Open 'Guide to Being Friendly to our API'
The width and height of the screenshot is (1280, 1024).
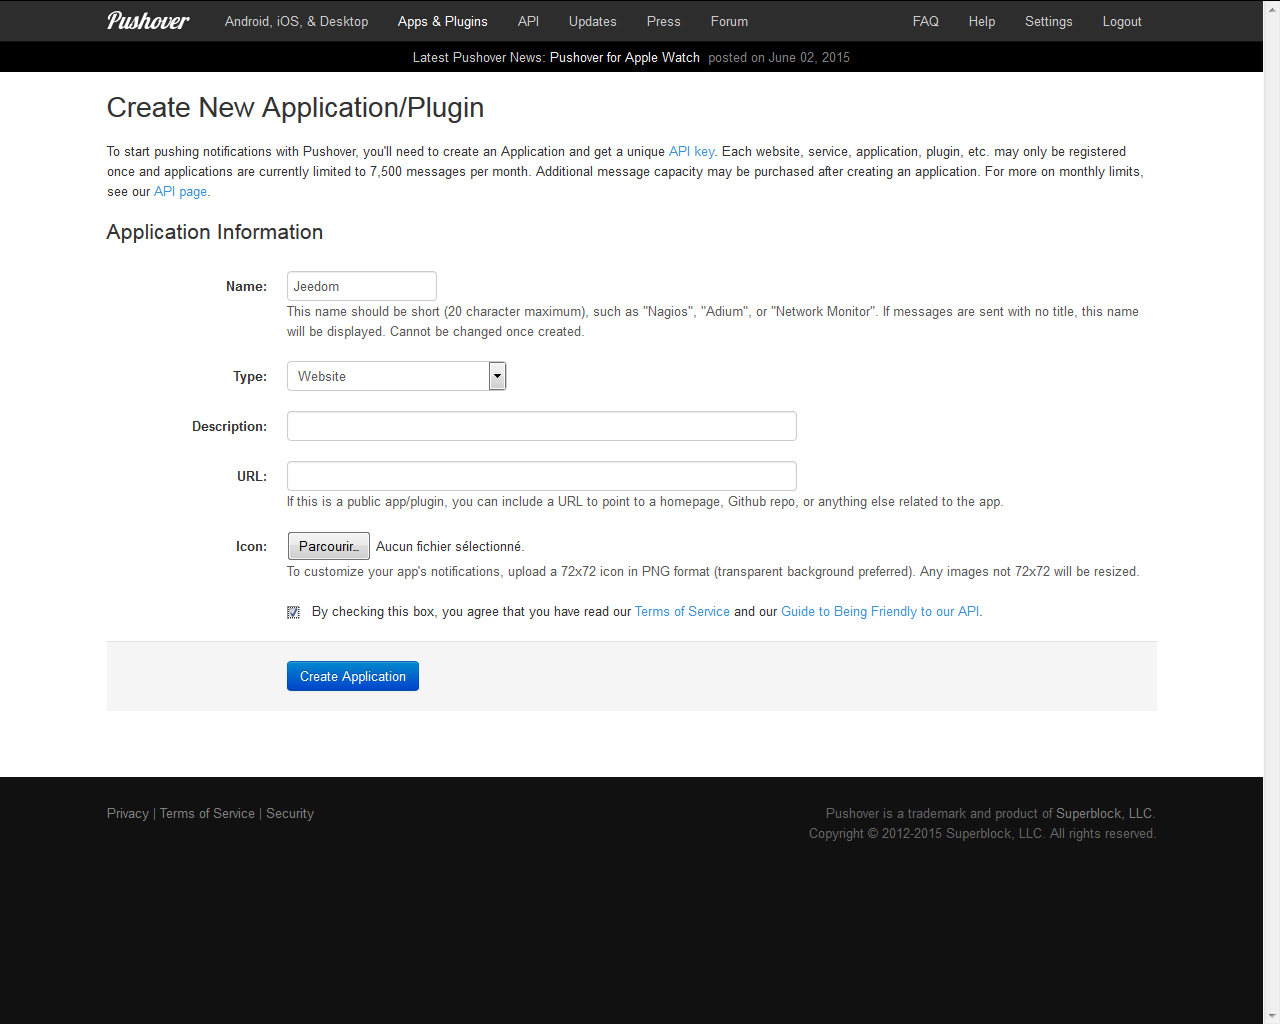click(880, 611)
